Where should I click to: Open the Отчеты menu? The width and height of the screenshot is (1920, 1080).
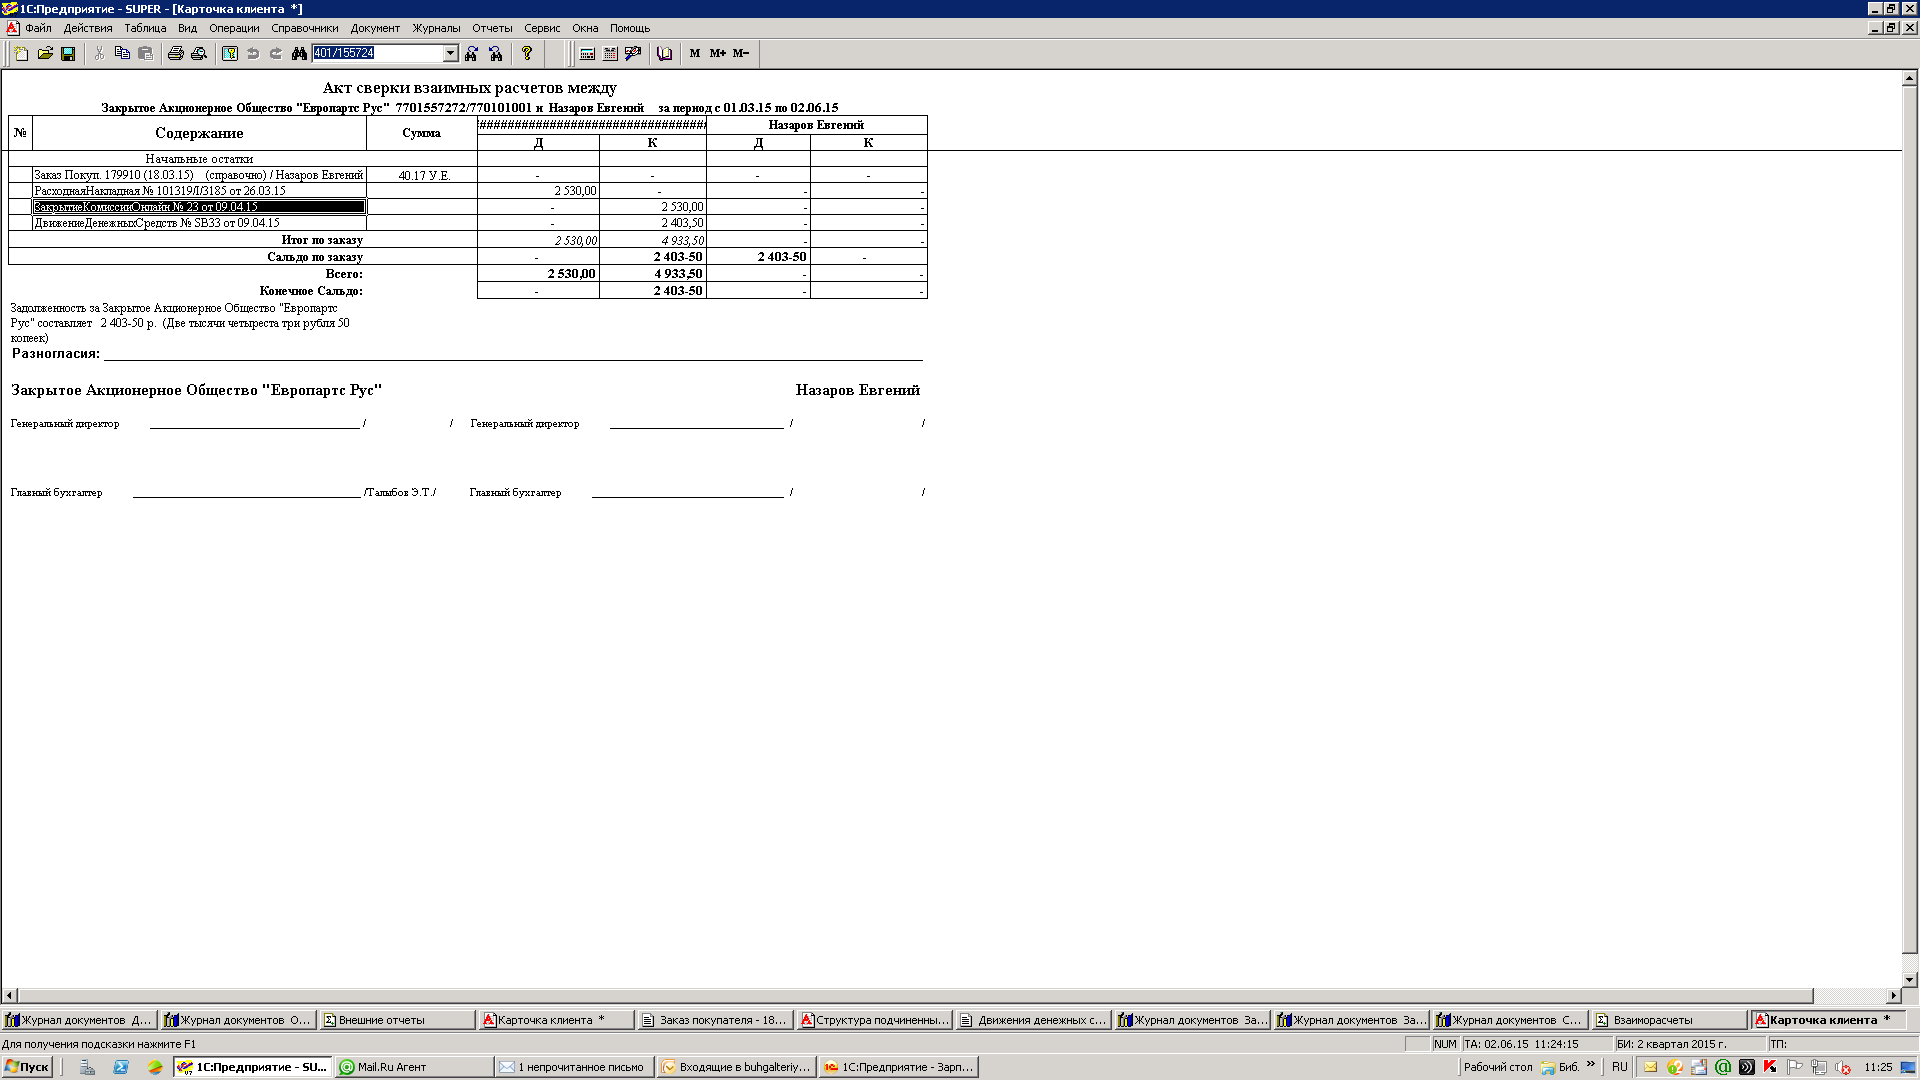[x=491, y=28]
